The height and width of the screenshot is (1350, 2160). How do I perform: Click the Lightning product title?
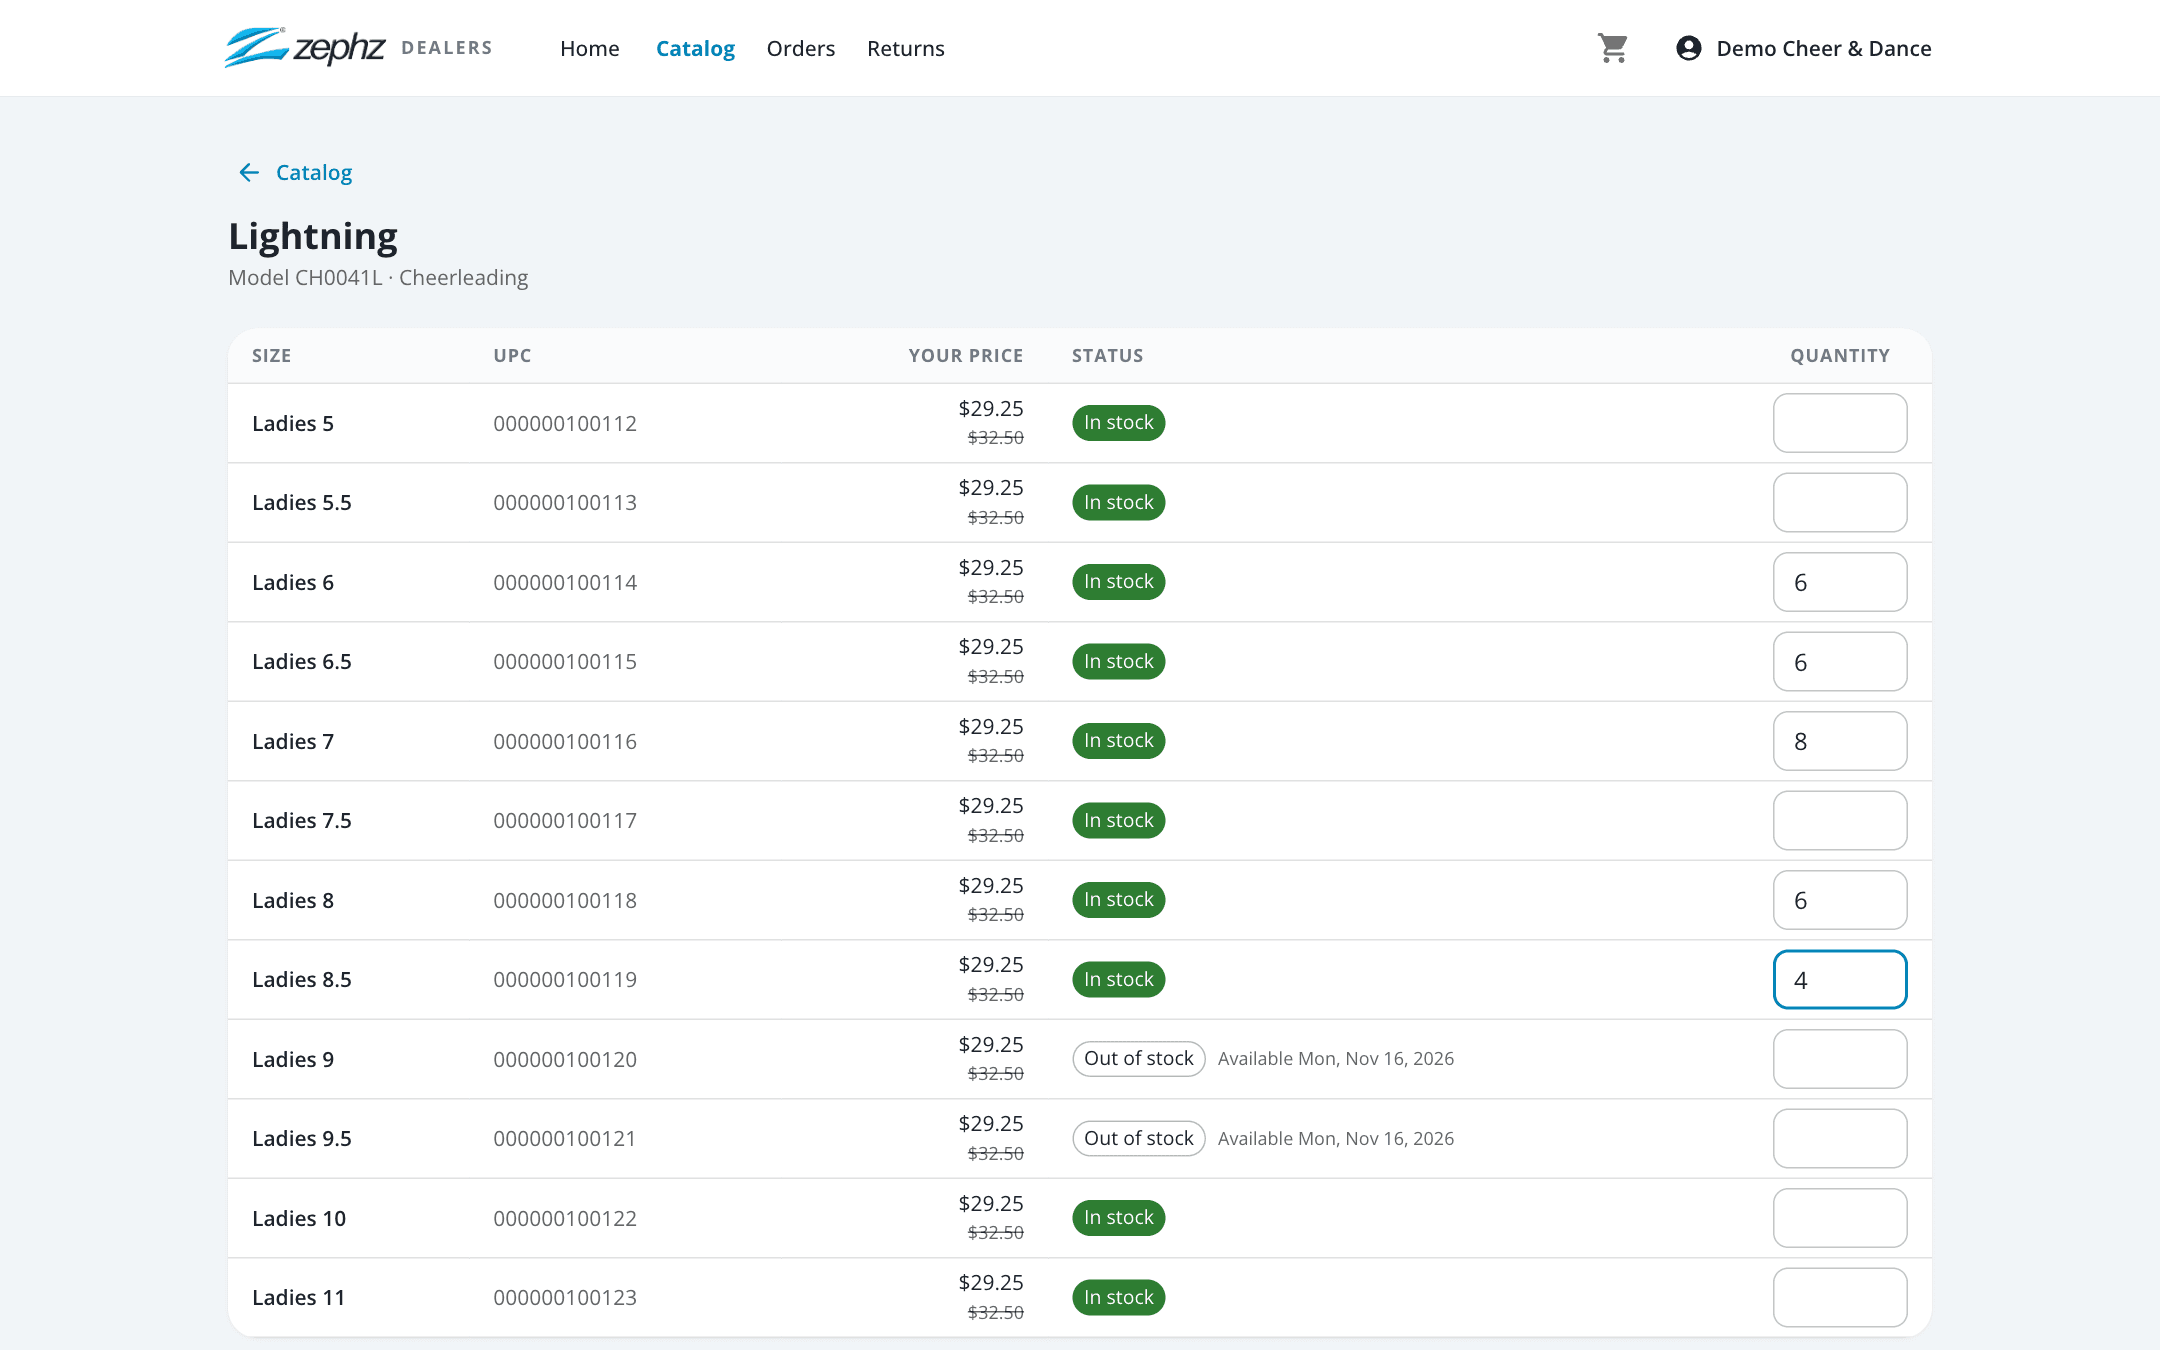click(313, 236)
